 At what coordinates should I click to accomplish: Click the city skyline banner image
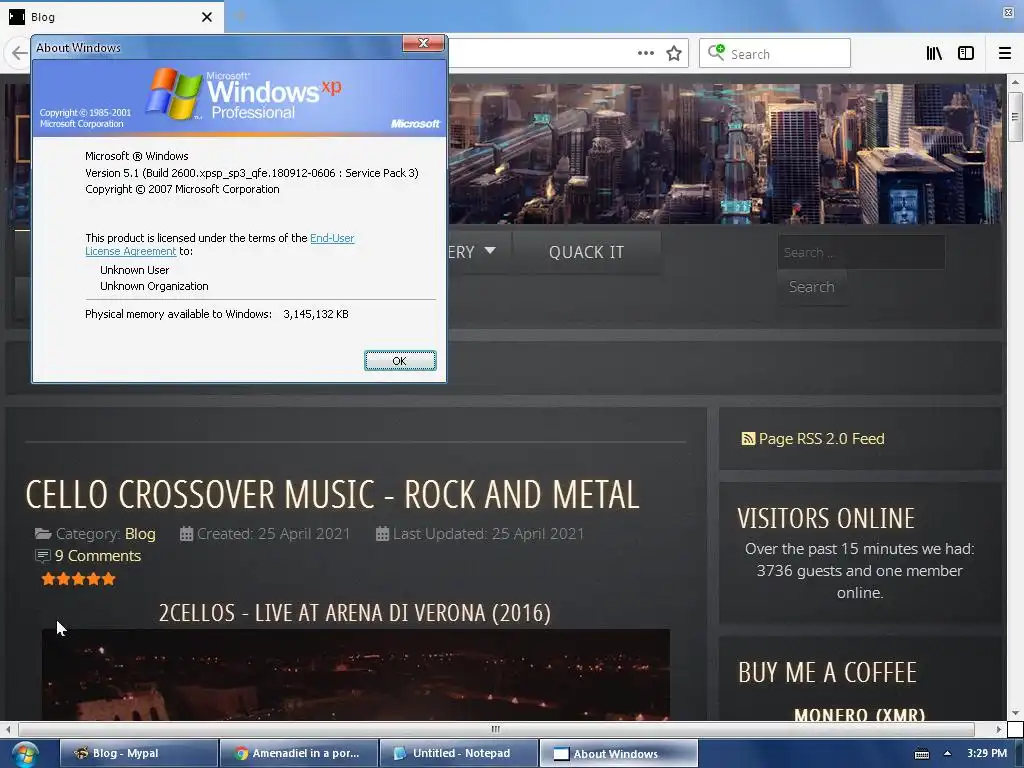pos(725,153)
